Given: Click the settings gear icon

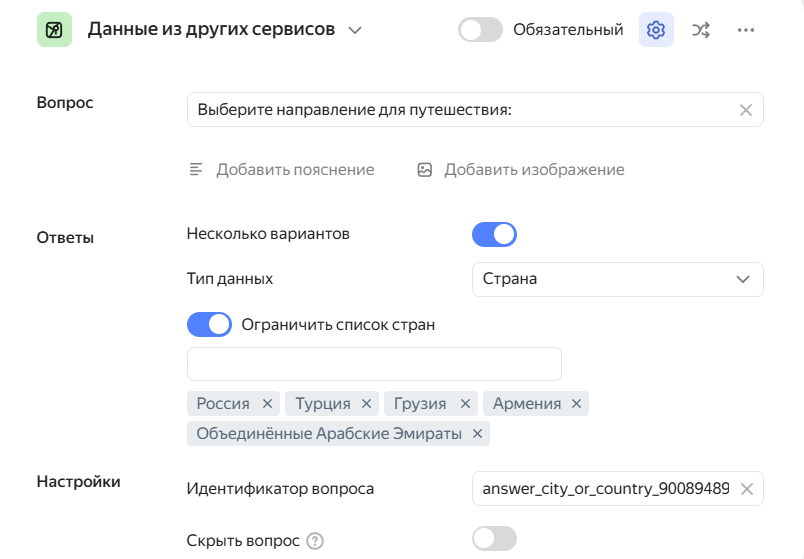Looking at the screenshot, I should tap(656, 30).
